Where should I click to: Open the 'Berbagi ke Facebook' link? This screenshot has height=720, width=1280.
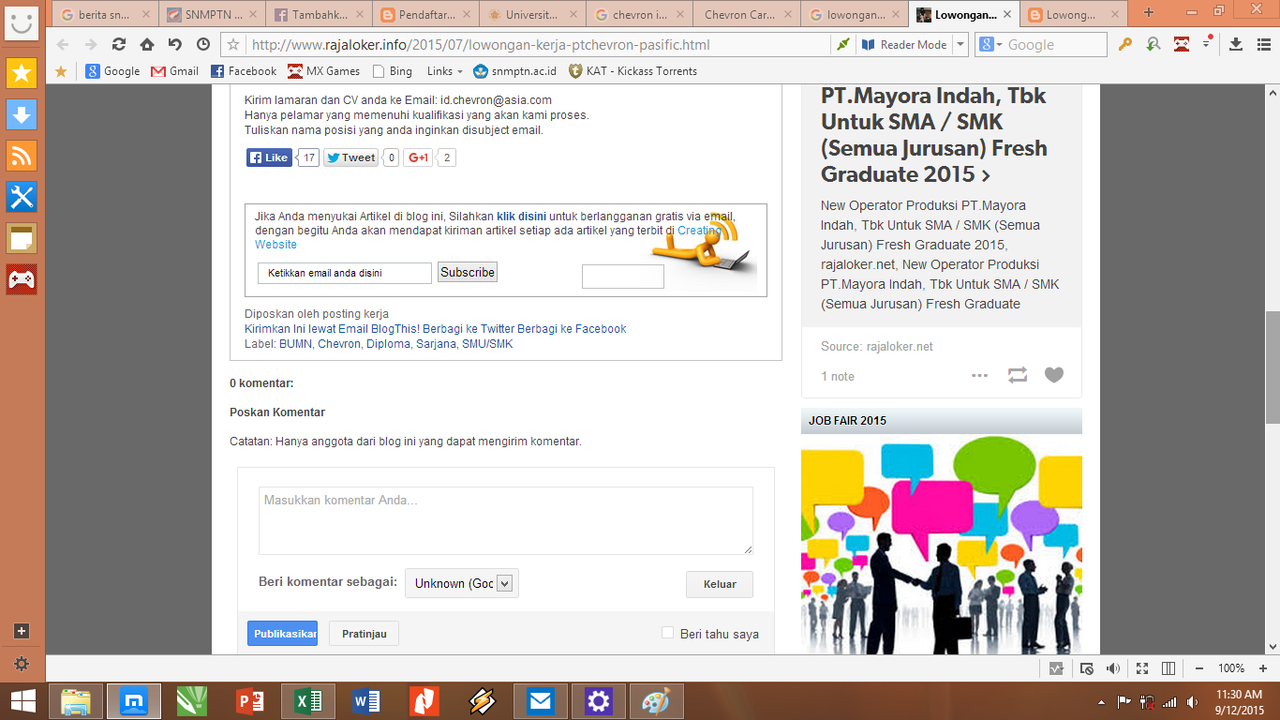(572, 329)
